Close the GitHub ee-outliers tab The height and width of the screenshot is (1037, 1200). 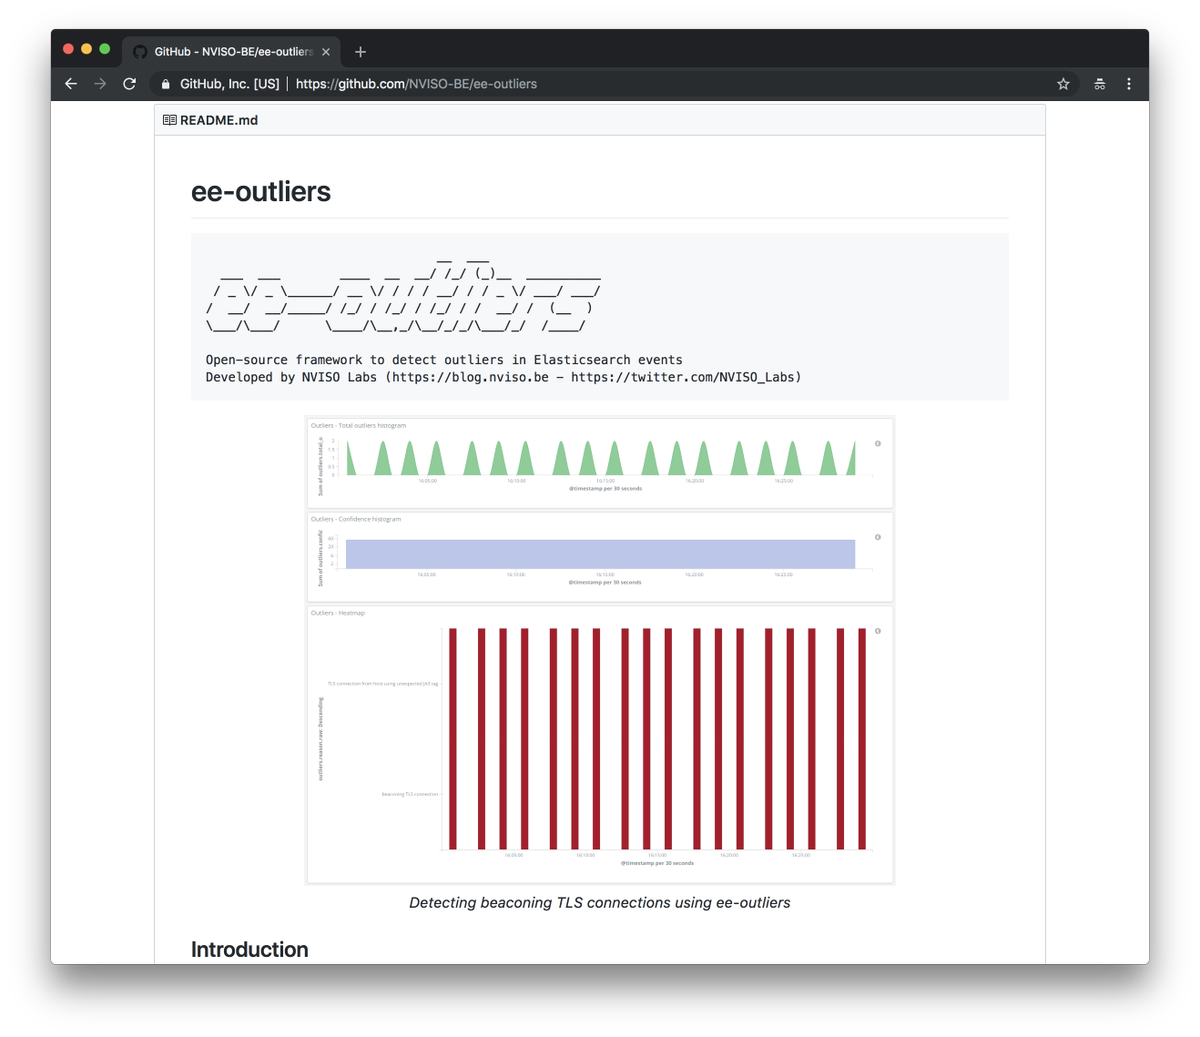[x=326, y=52]
